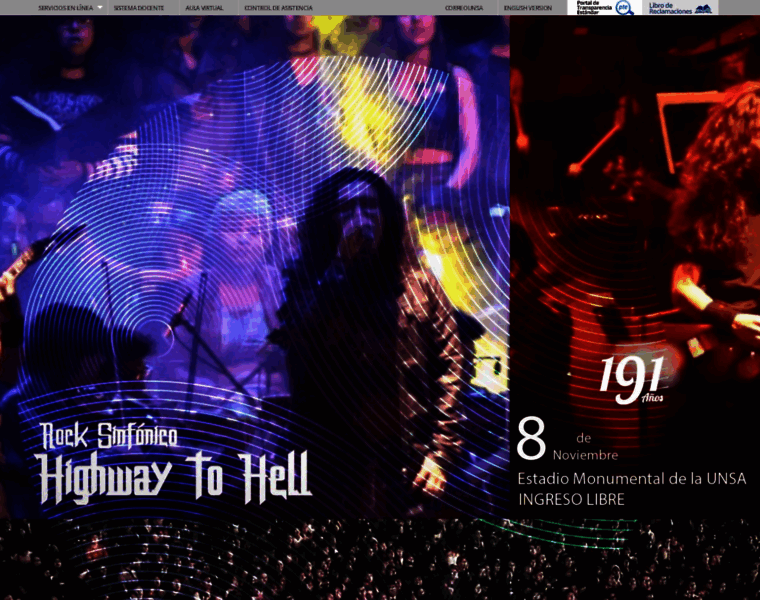The width and height of the screenshot is (760, 600).
Task: Expand the Servicios en Línea dropdown arrow
Action: coord(100,7)
